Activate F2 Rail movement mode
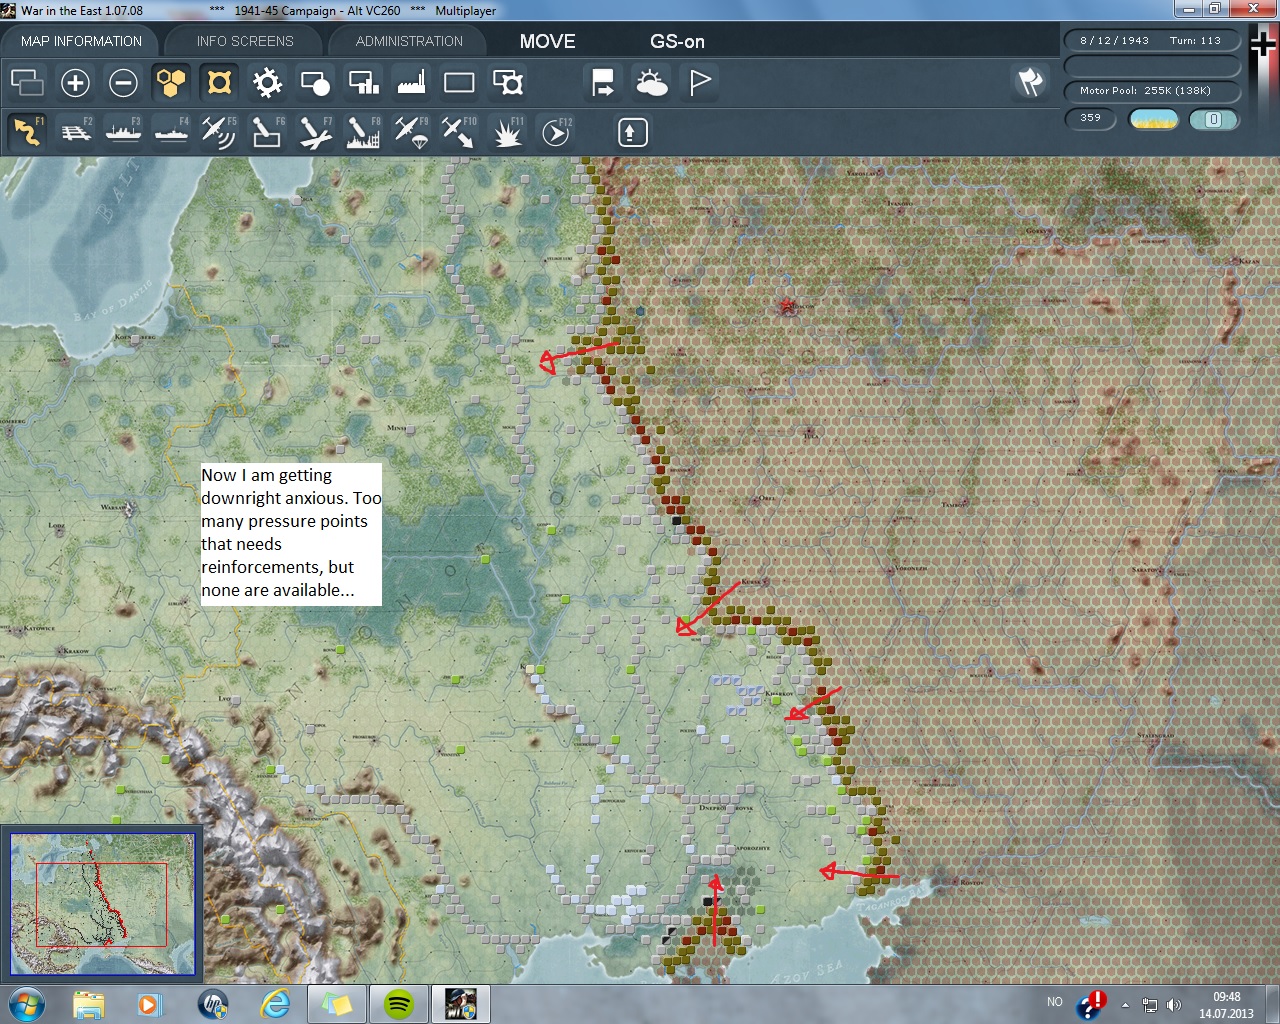Image resolution: width=1280 pixels, height=1024 pixels. (75, 132)
